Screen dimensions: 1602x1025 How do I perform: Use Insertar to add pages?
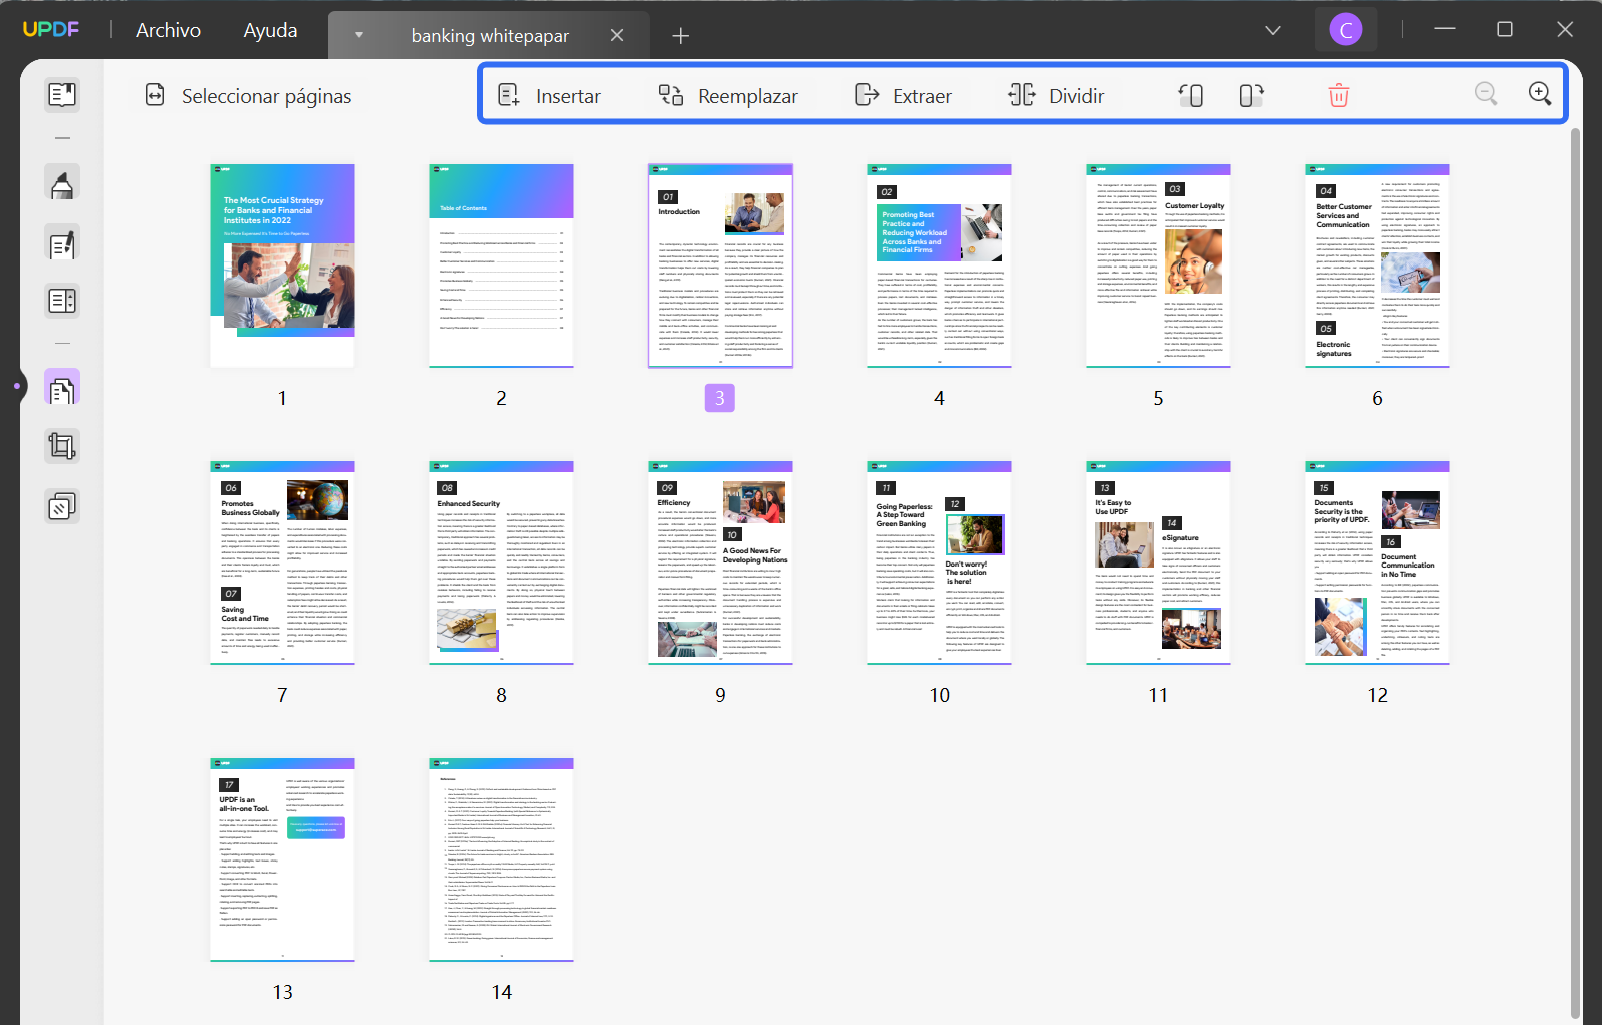(x=552, y=95)
